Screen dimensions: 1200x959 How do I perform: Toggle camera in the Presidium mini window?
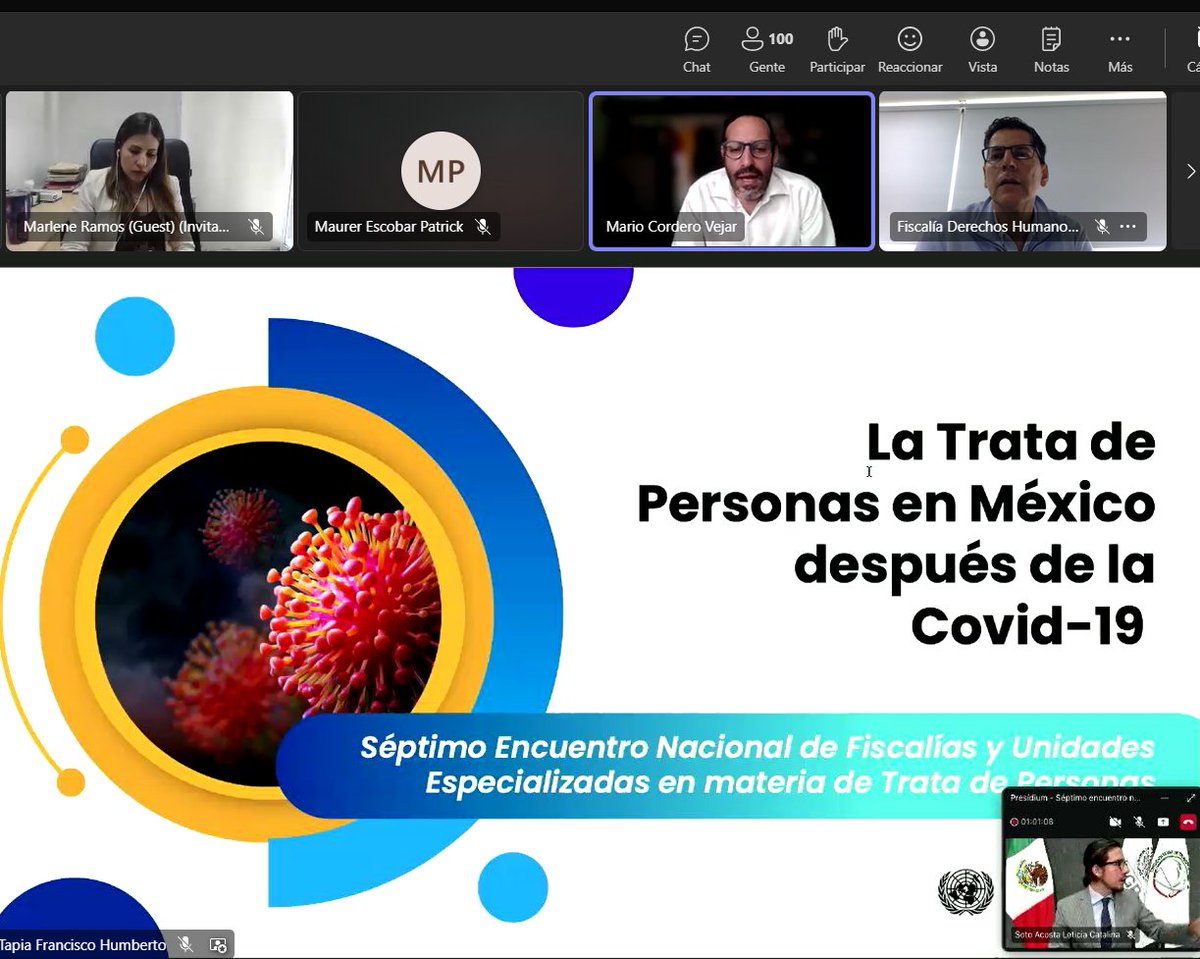(x=1115, y=822)
